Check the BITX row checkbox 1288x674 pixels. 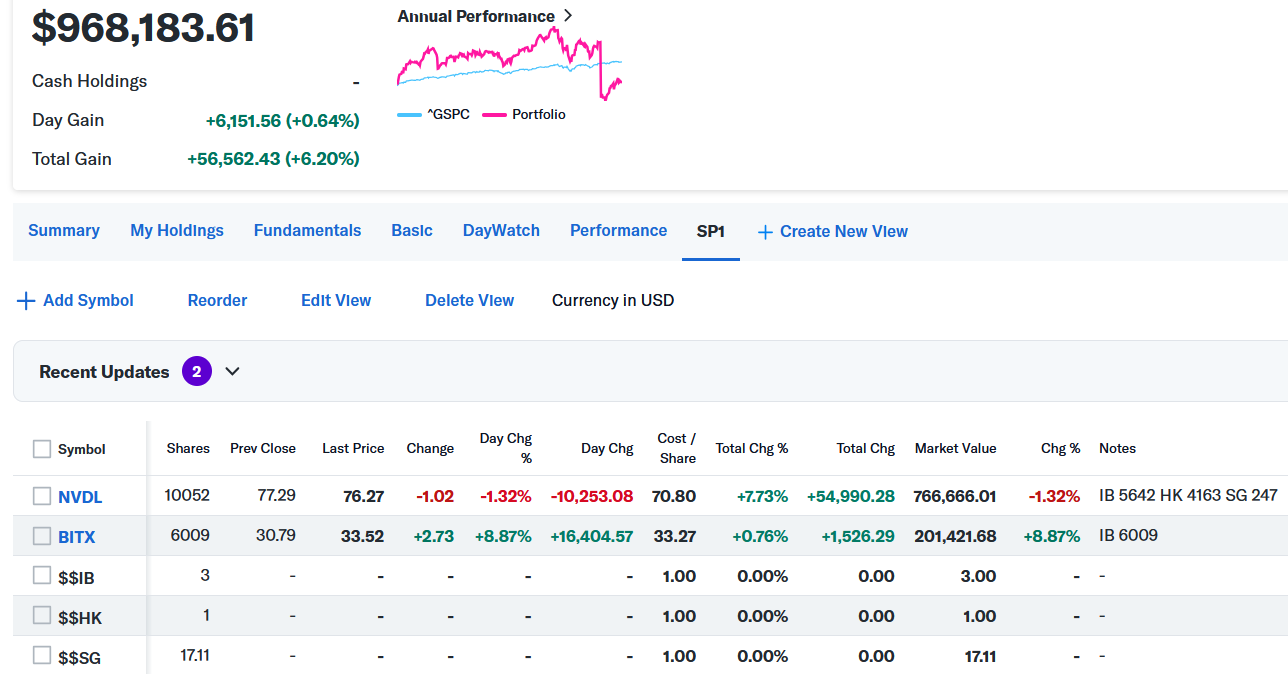tap(42, 536)
